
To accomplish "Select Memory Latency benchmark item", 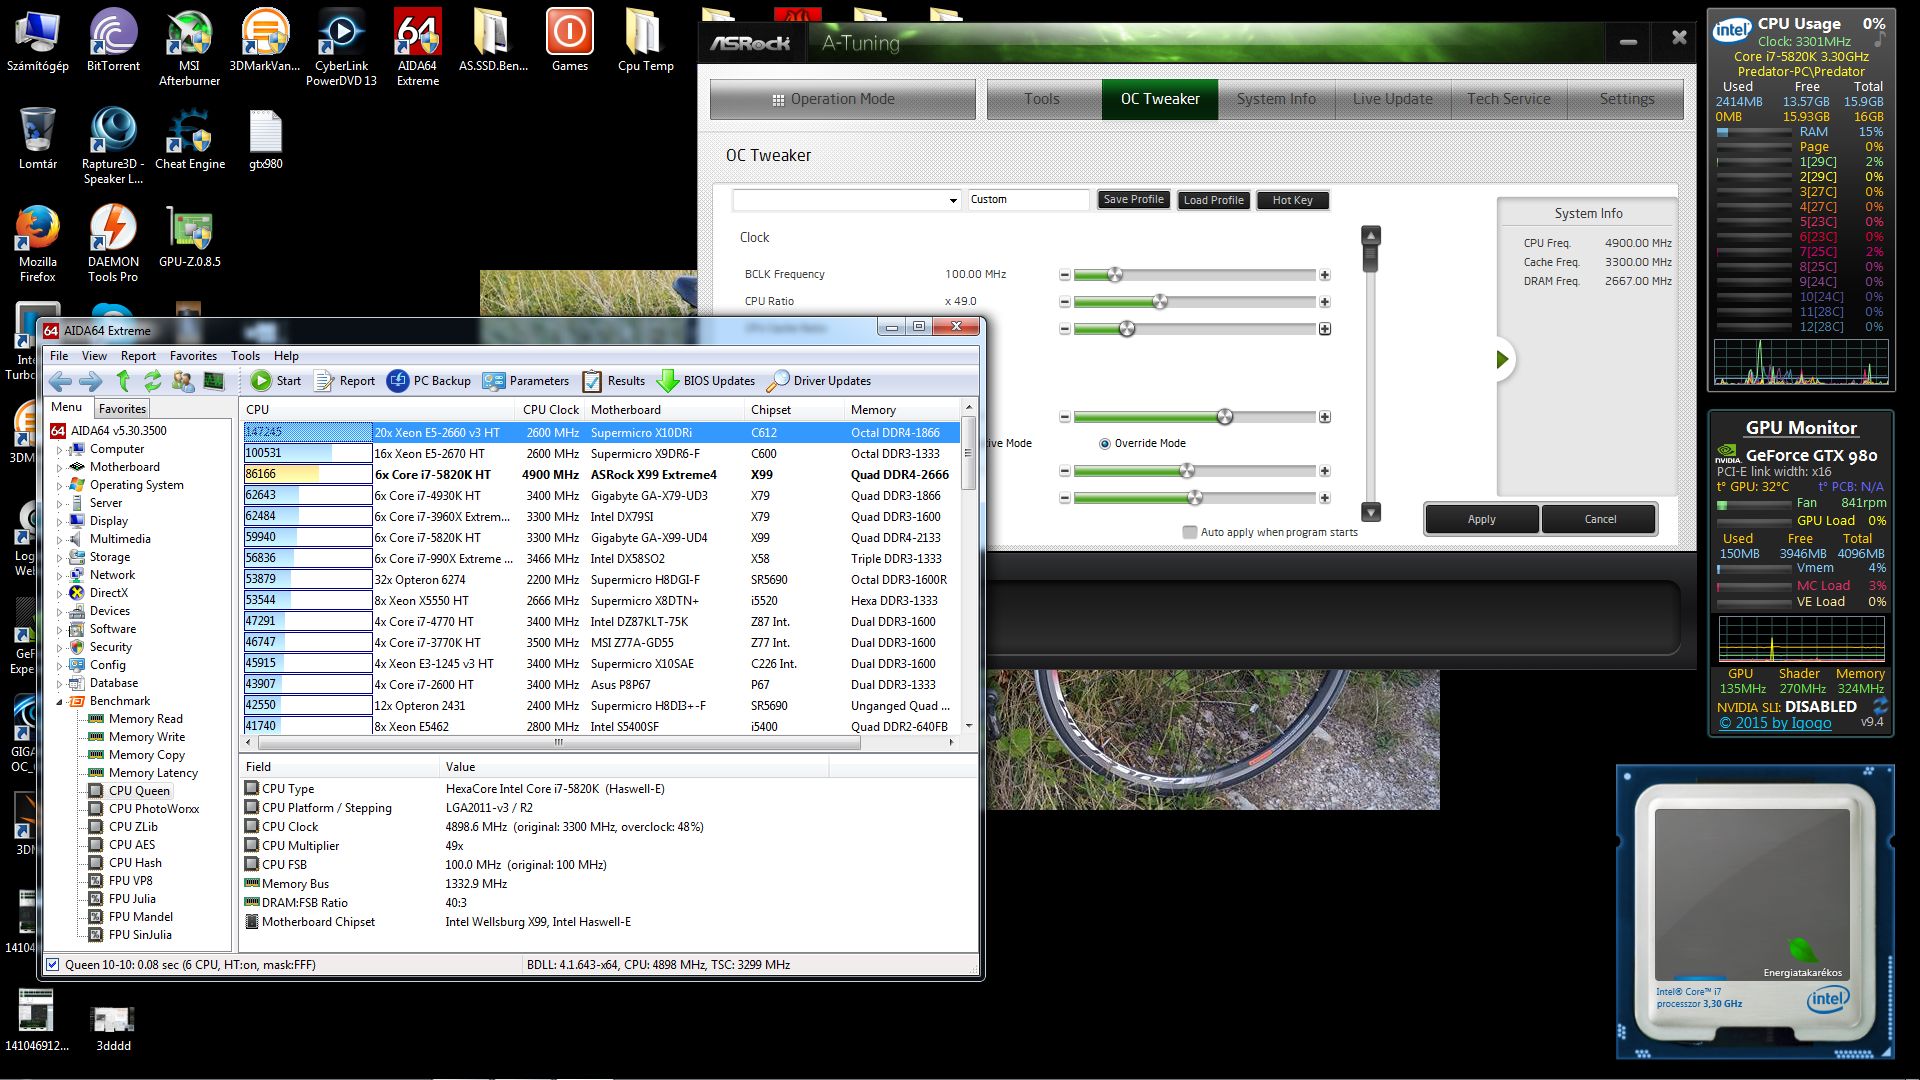I will coord(153,773).
